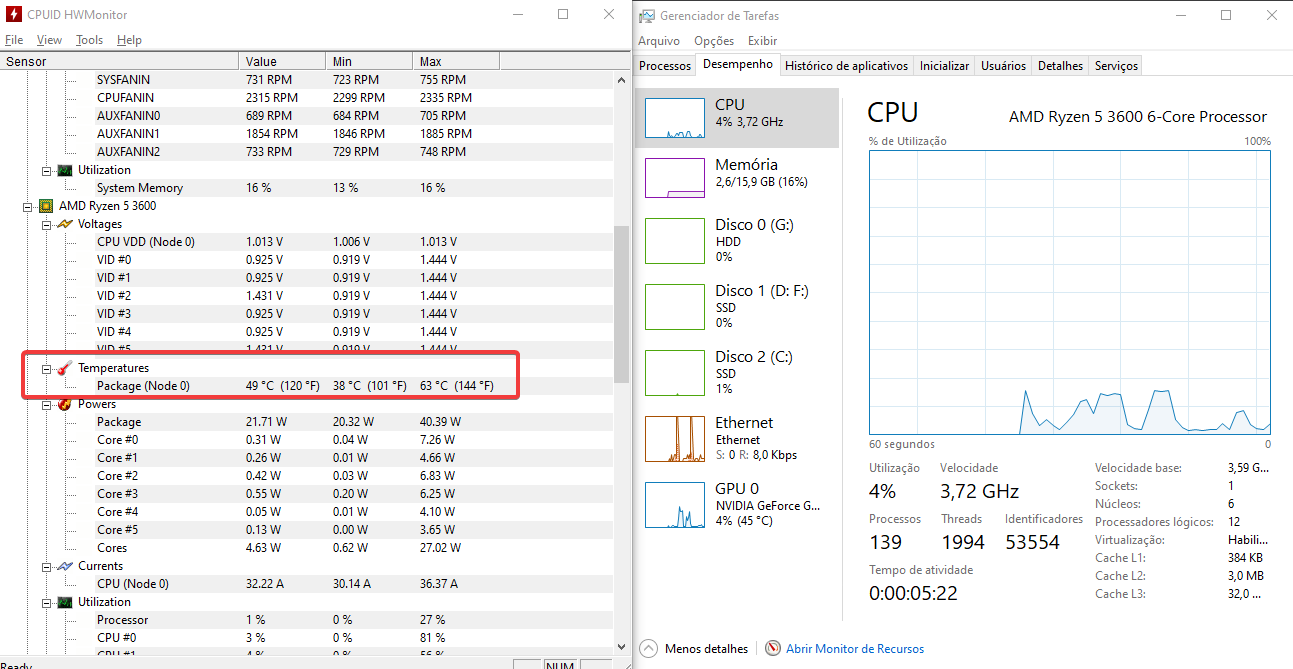This screenshot has width=1293, height=669.
Task: Select the CPUFANIN fan row
Action: tap(305, 98)
